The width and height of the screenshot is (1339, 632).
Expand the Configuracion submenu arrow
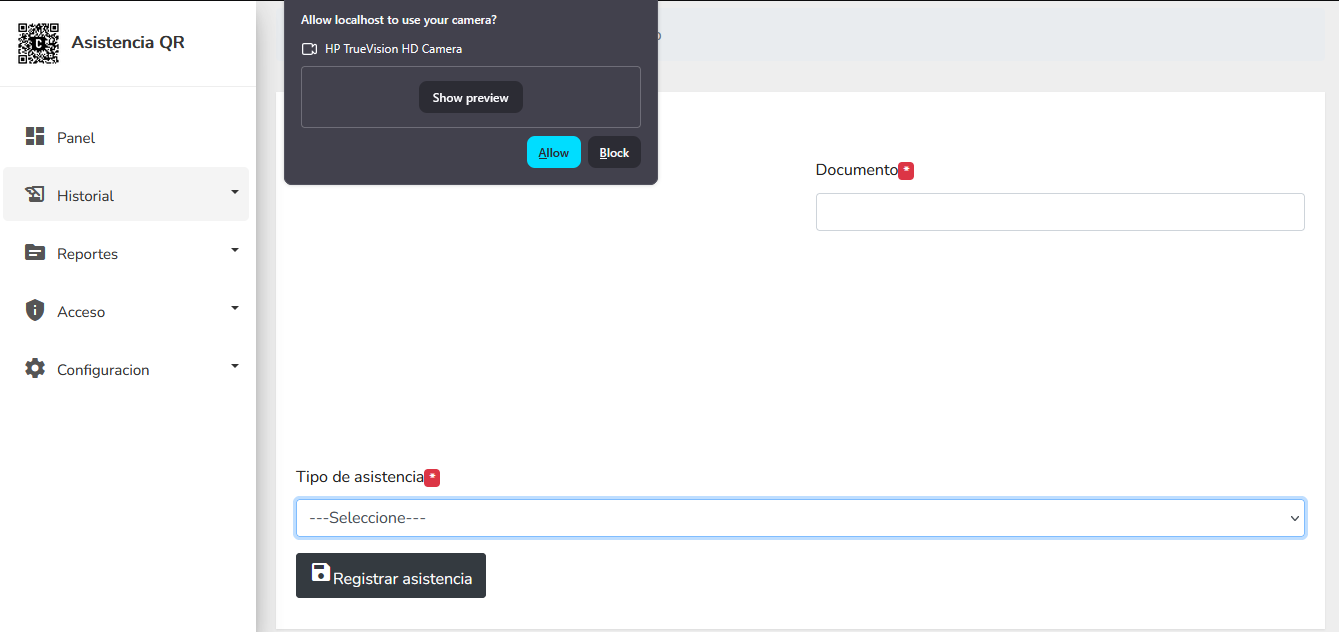235,366
